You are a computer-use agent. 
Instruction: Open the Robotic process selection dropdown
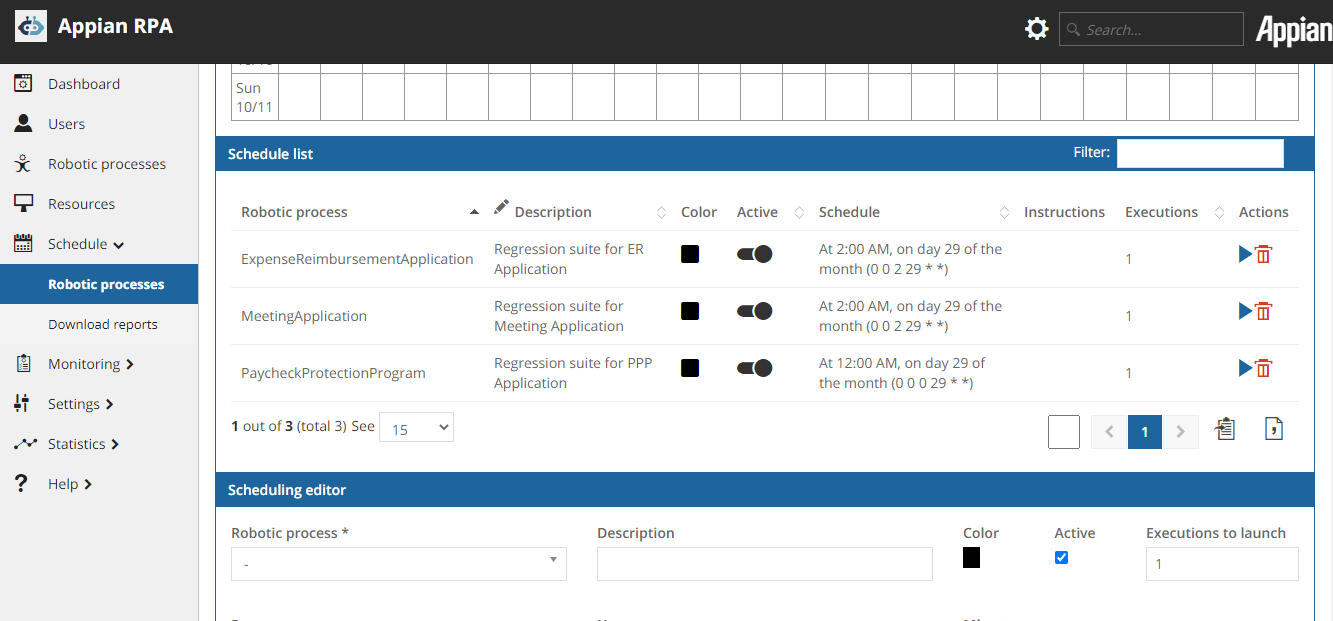[x=398, y=564]
